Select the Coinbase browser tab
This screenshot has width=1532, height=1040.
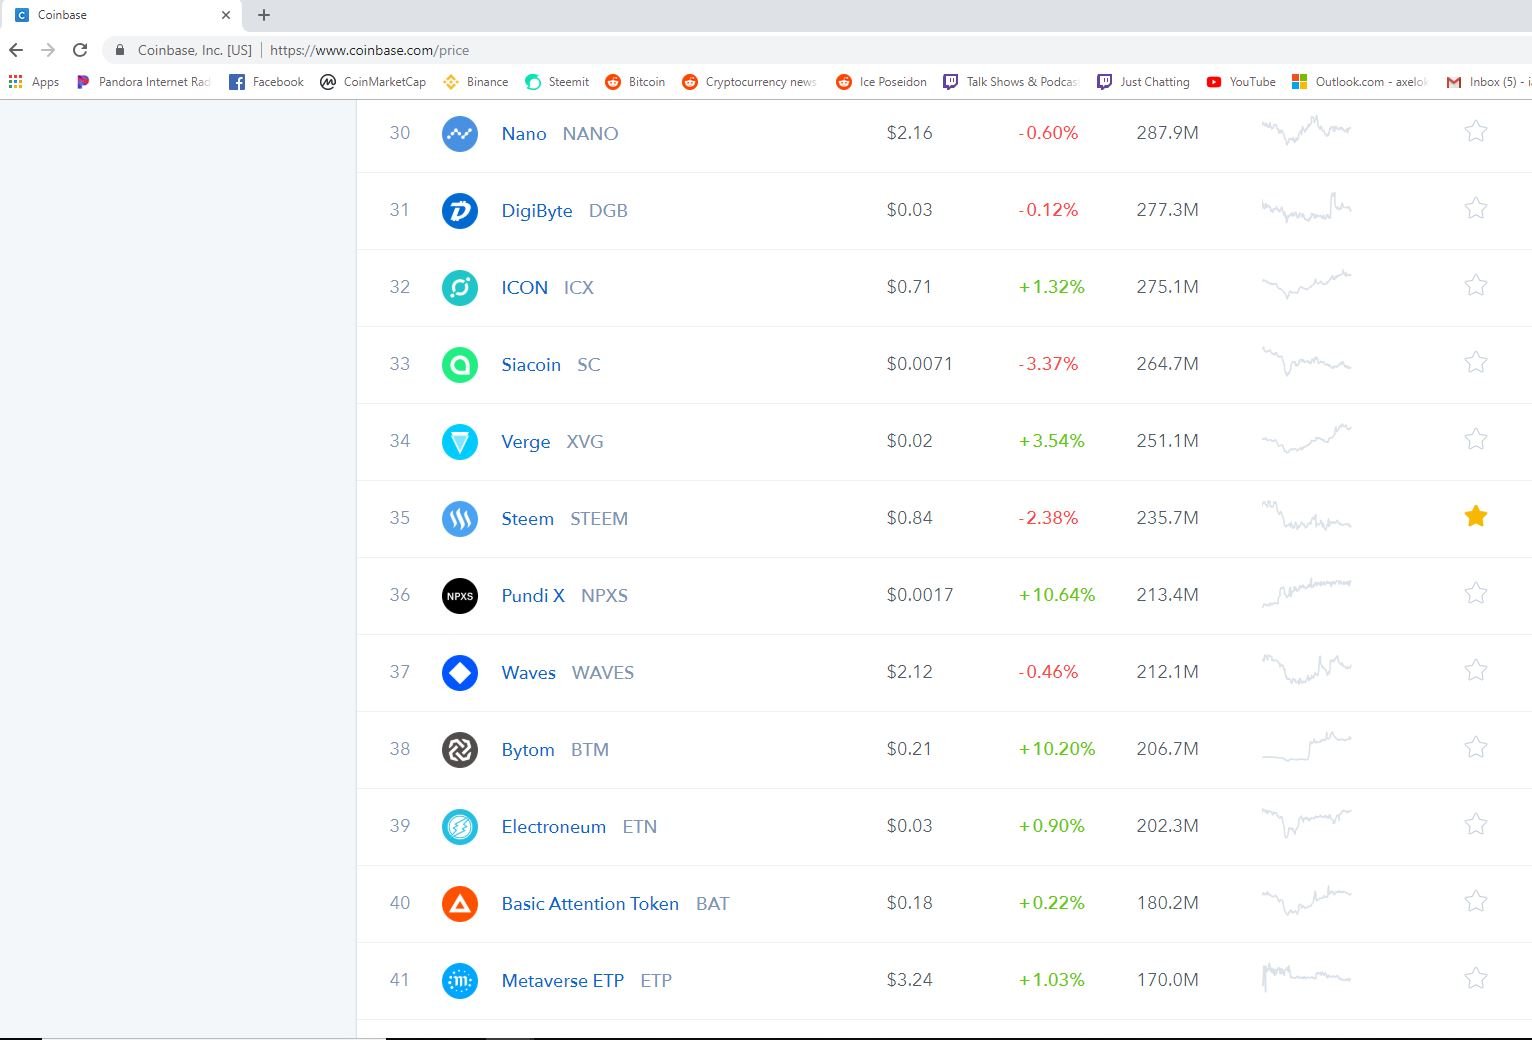pos(121,15)
